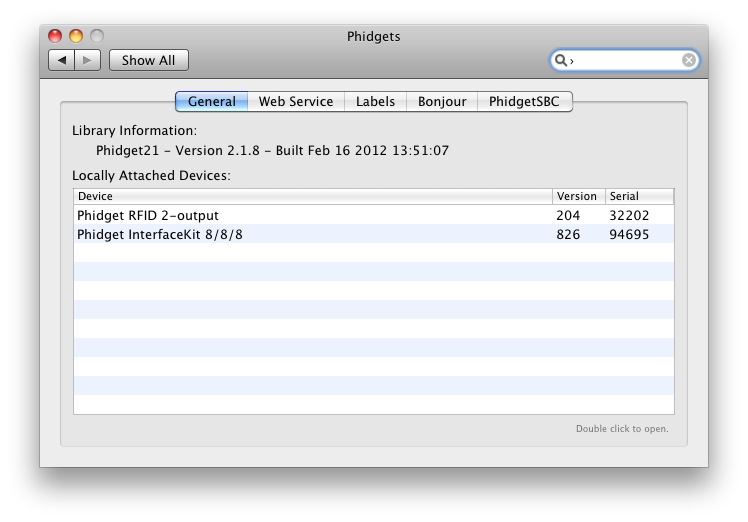Screen dimensions: 748x522
Task: Click the Locally Attached Devices label
Action: click(x=151, y=175)
